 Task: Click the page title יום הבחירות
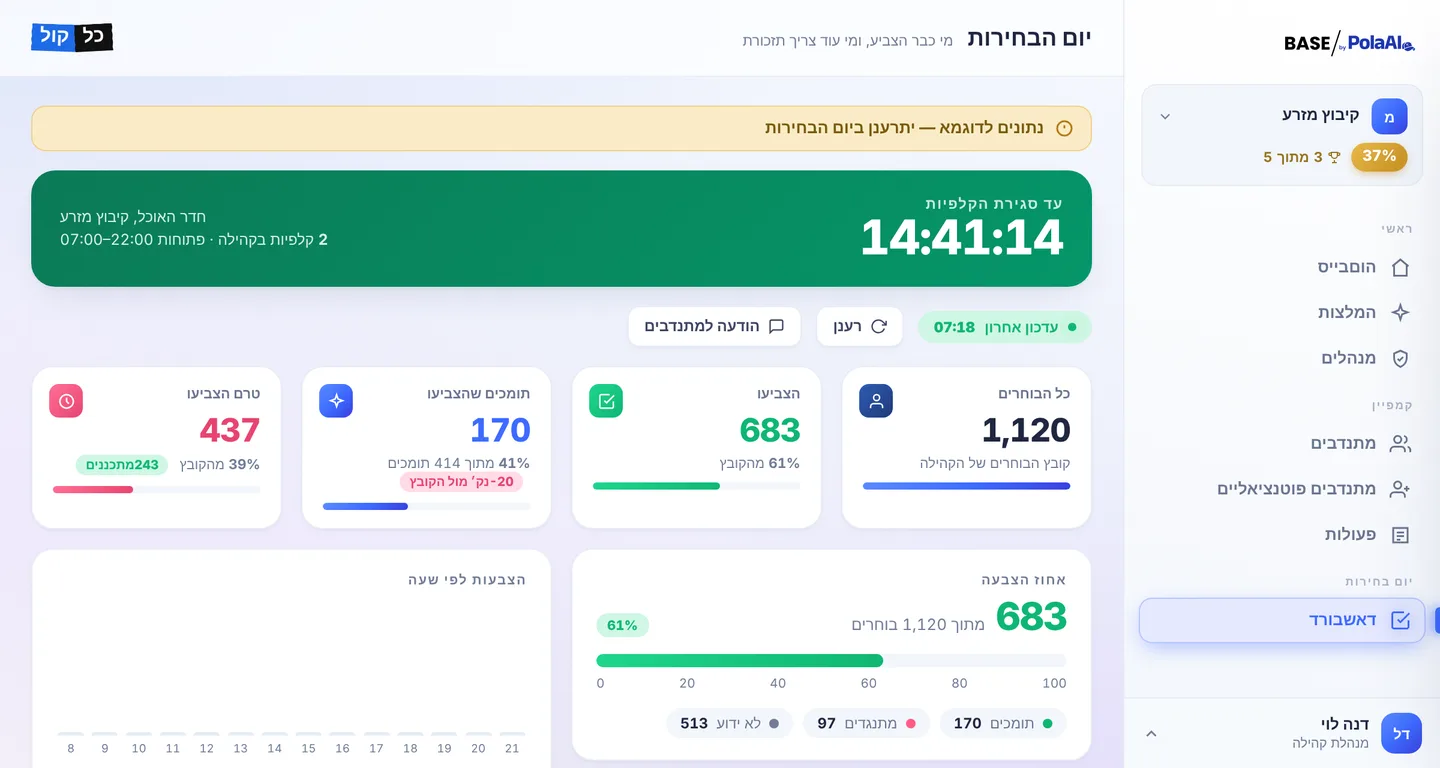click(1029, 39)
